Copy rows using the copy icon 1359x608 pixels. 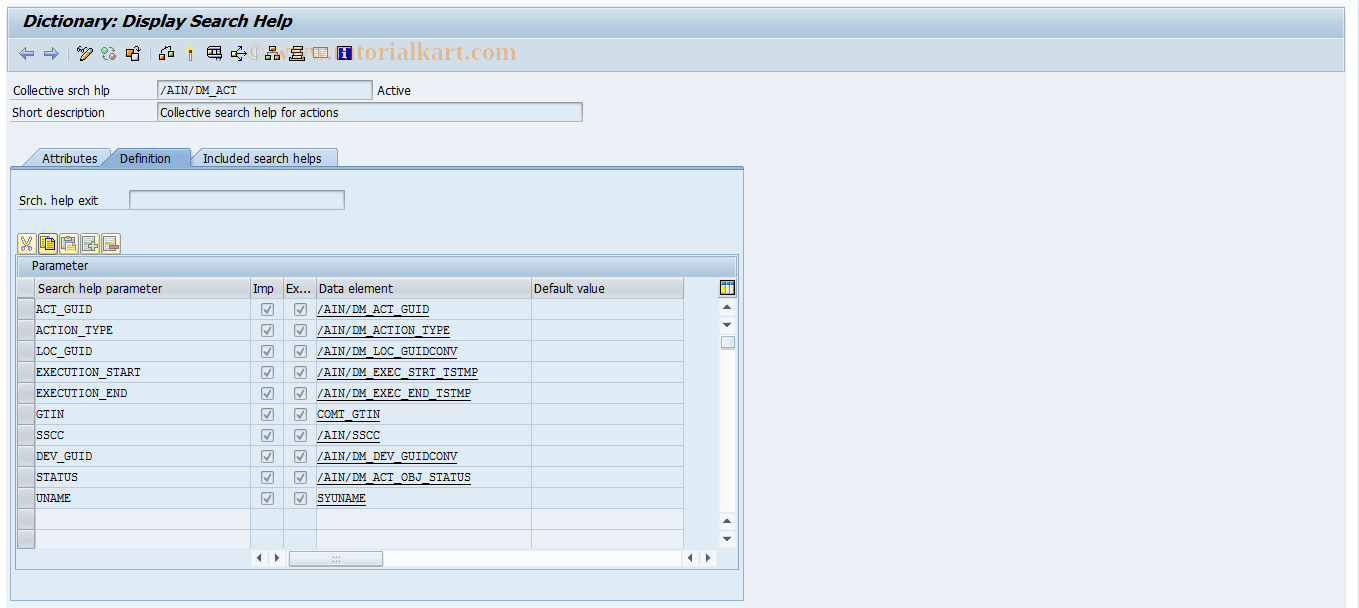click(x=47, y=243)
